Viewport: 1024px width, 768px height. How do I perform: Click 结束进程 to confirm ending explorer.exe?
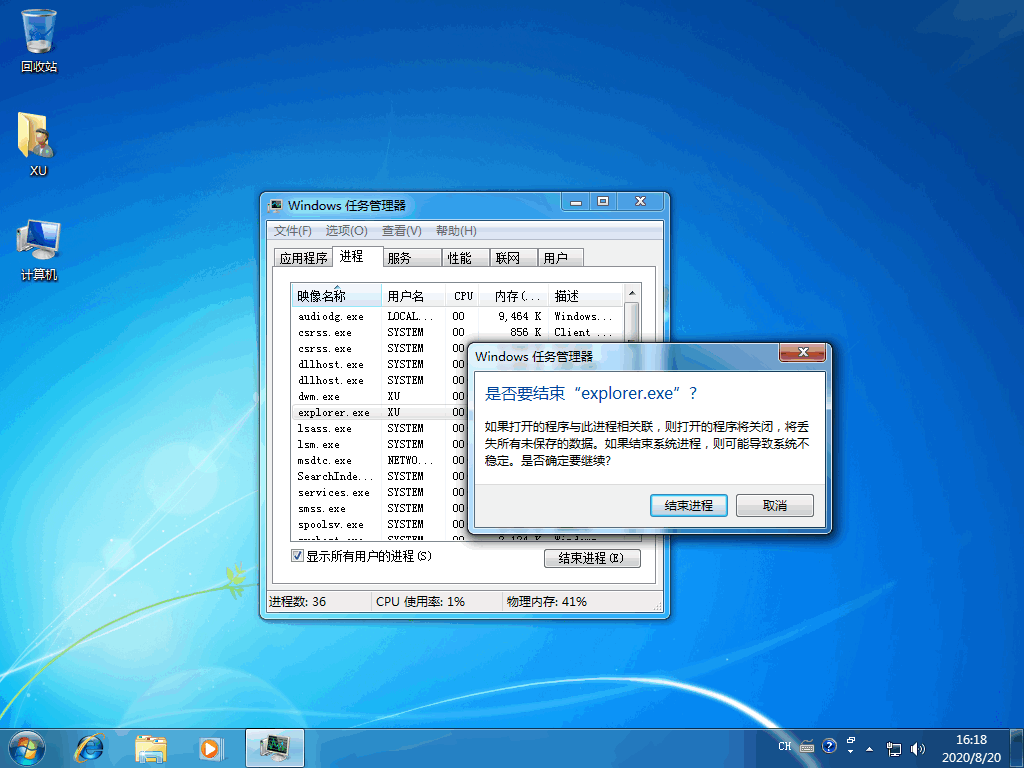(x=687, y=505)
